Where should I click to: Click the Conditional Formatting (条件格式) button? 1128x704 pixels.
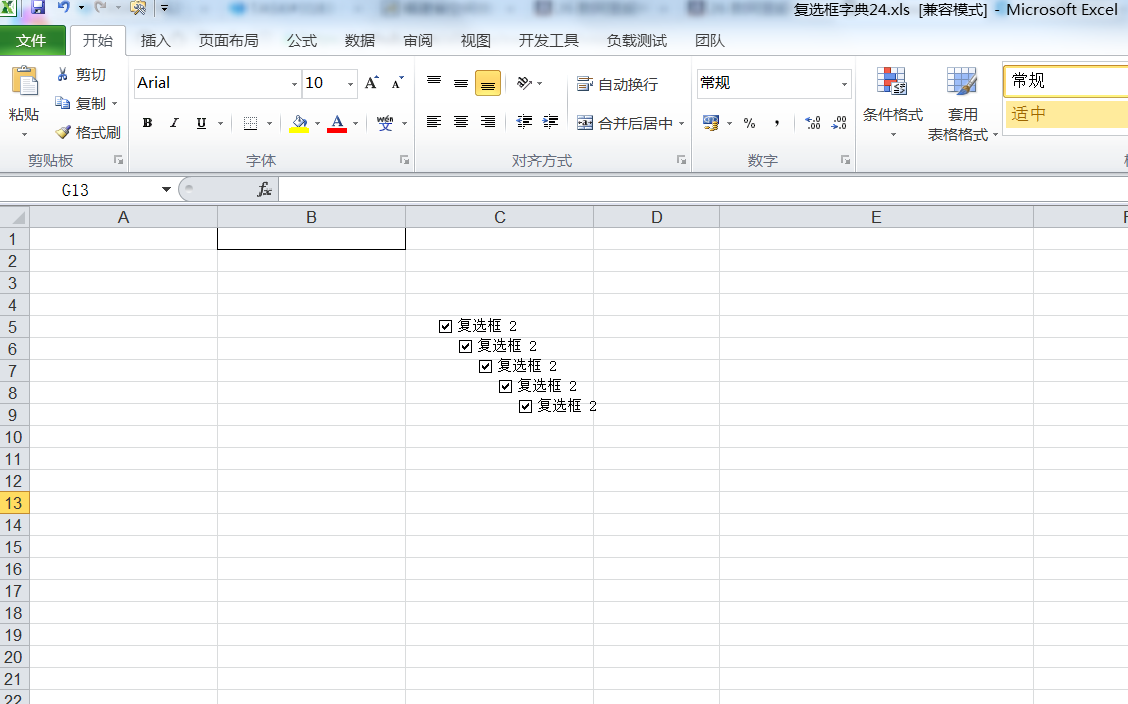(893, 102)
